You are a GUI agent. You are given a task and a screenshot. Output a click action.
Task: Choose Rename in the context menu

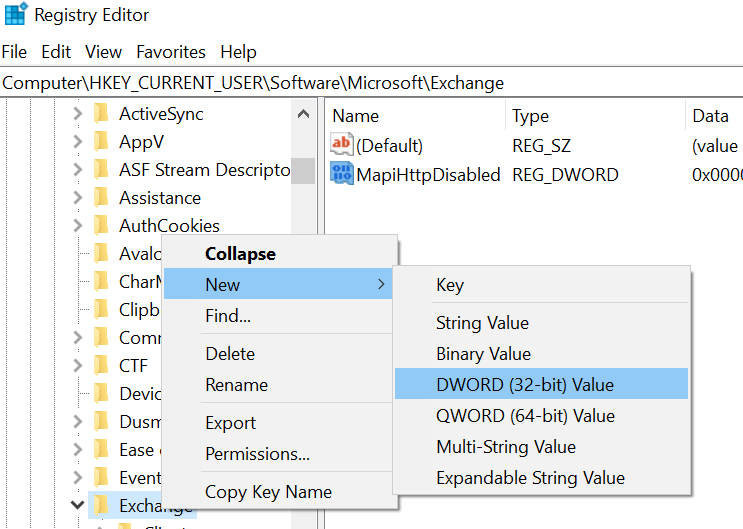[x=278, y=384]
